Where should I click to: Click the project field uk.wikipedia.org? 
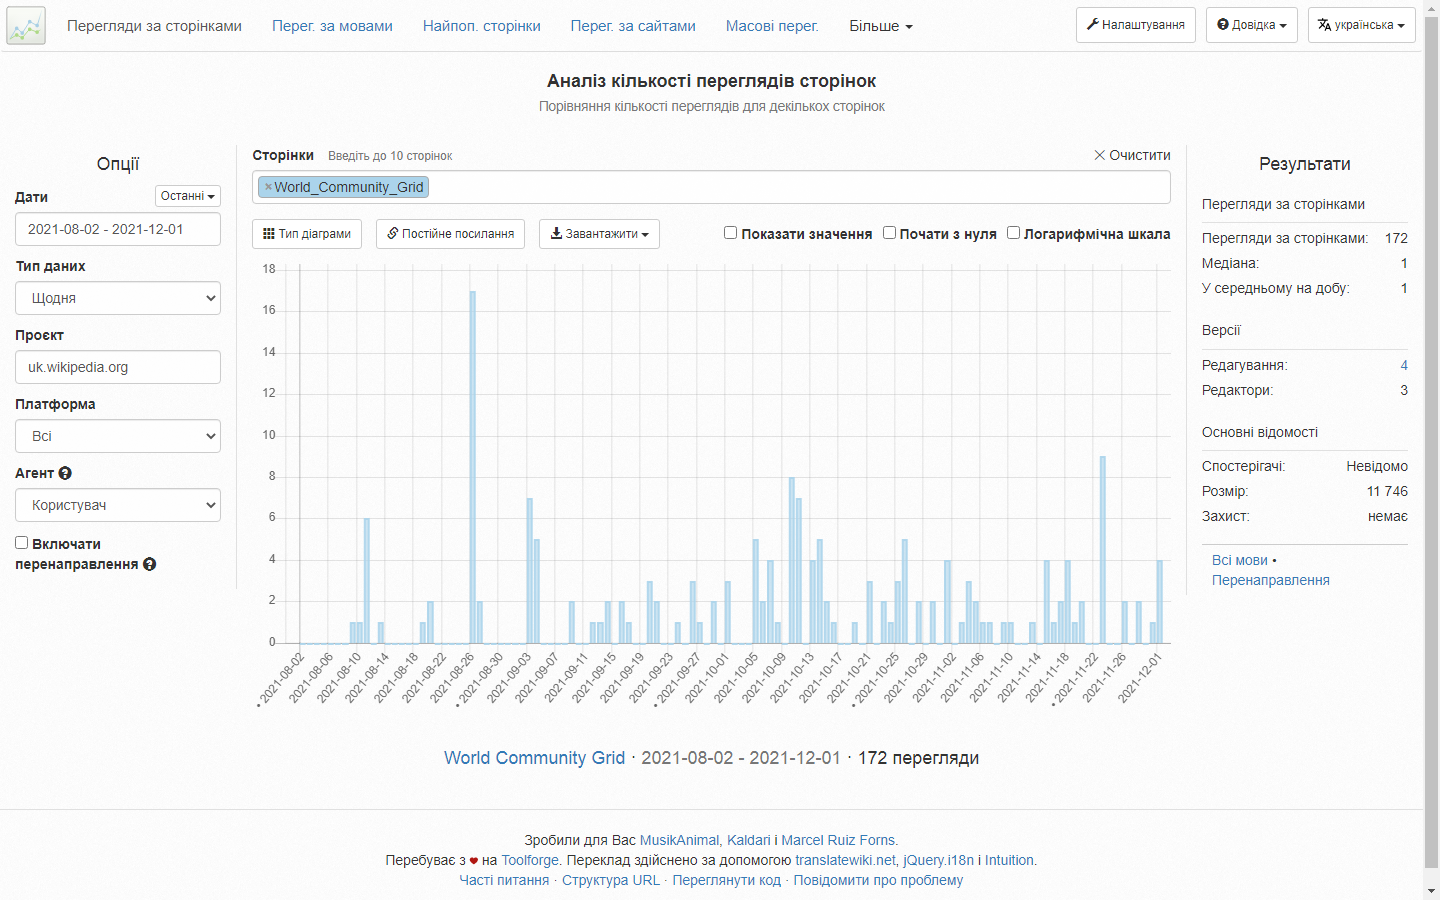coord(118,367)
